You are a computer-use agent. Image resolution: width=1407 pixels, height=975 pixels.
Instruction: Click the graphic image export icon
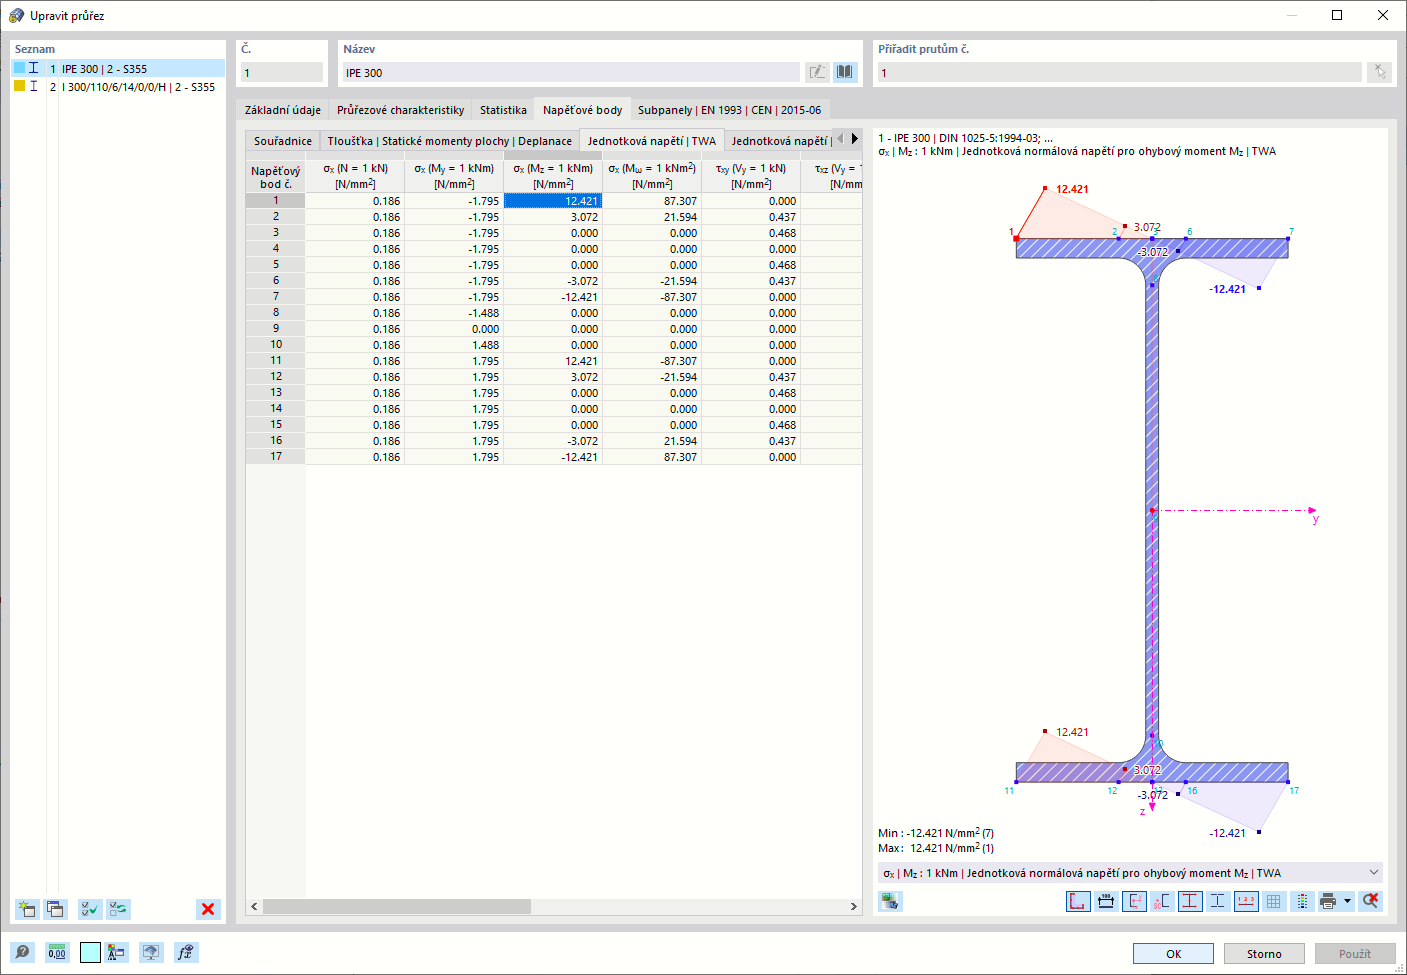pos(890,901)
